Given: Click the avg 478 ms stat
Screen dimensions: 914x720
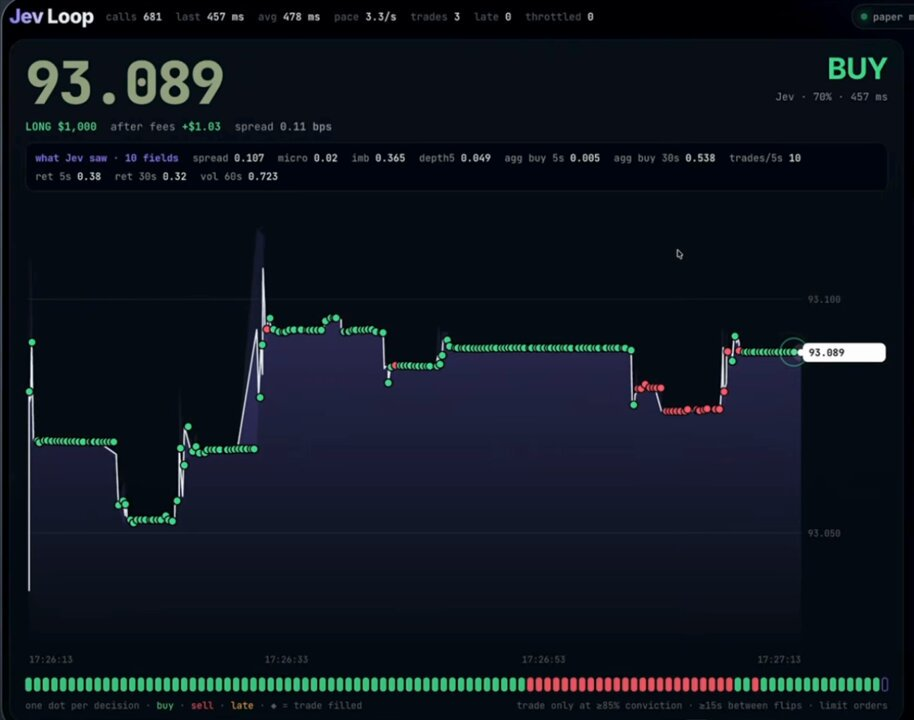Looking at the screenshot, I should [x=289, y=17].
